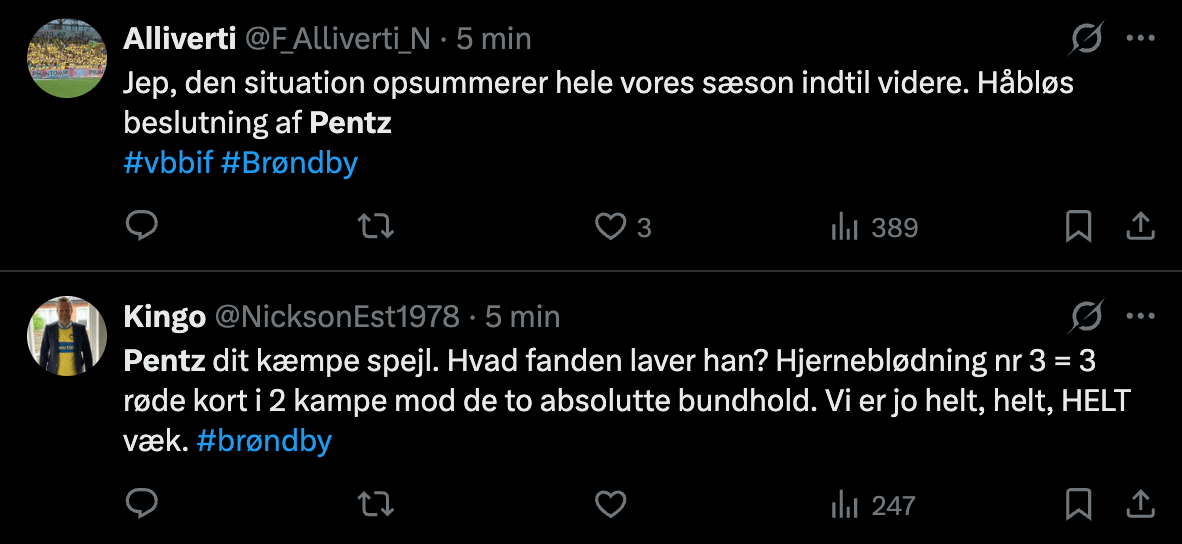
Task: Open the @NicksonEst1978 profile handle
Action: (337, 317)
